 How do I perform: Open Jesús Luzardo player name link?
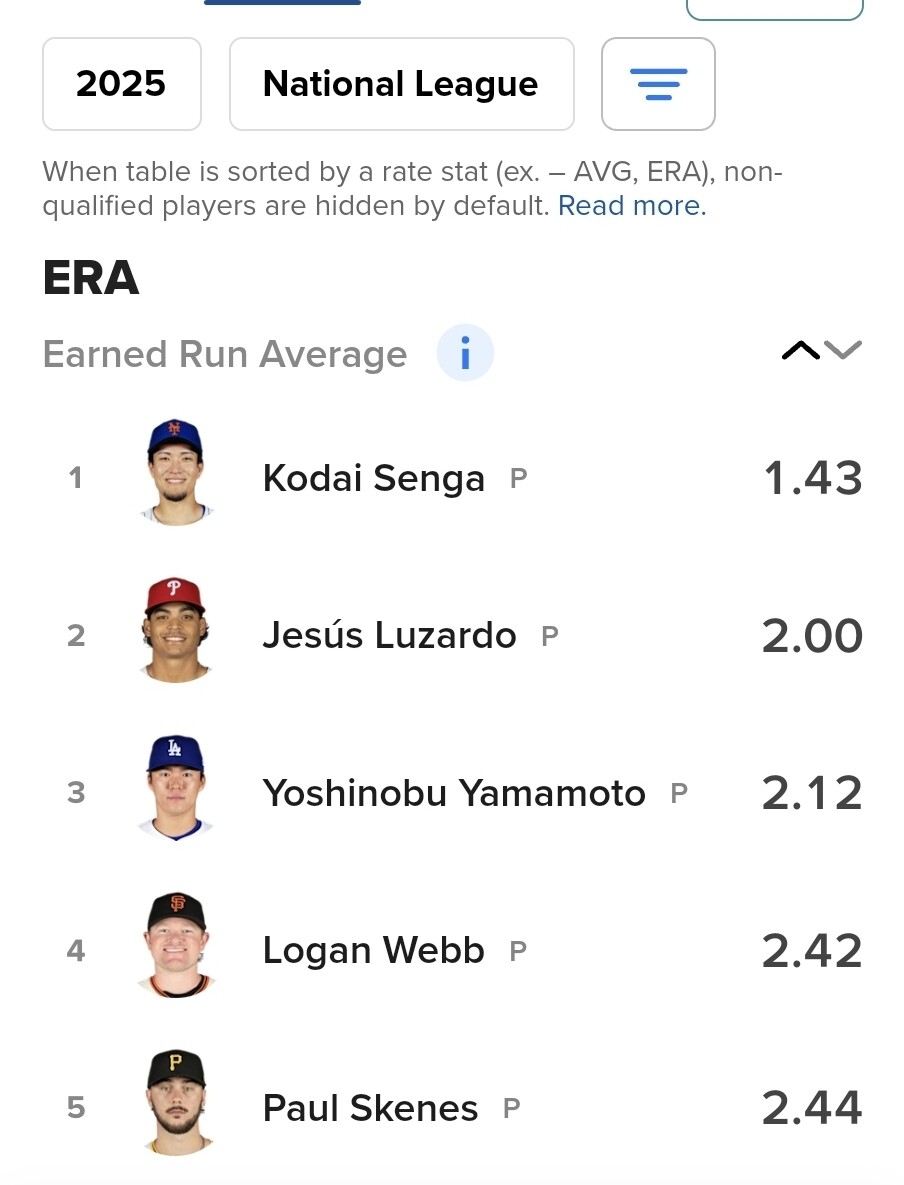coord(389,636)
